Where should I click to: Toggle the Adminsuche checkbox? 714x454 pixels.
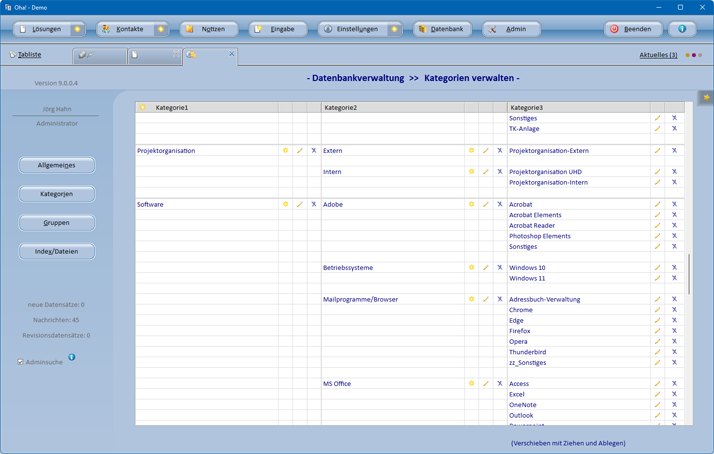[20, 362]
